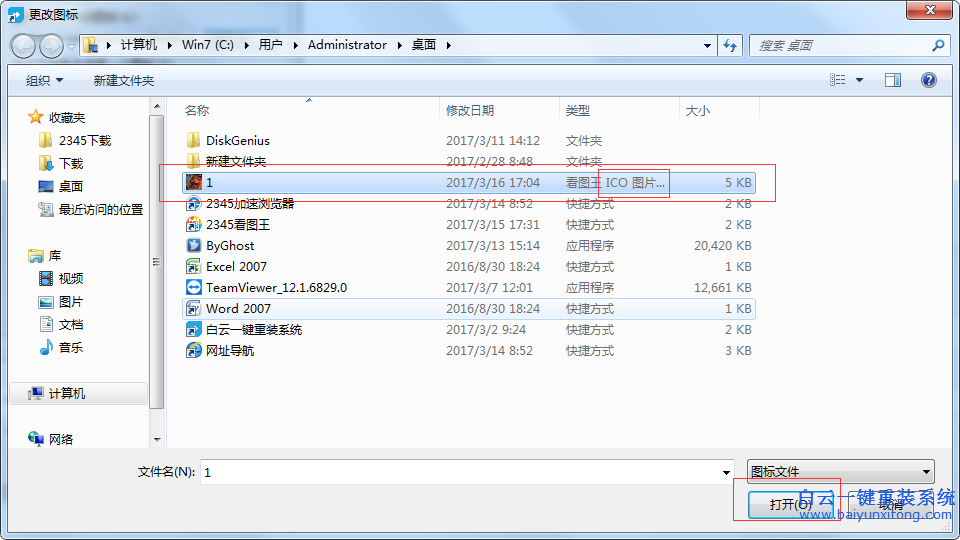Close the 更改图标 dialog
960x540 pixels.
point(929,10)
